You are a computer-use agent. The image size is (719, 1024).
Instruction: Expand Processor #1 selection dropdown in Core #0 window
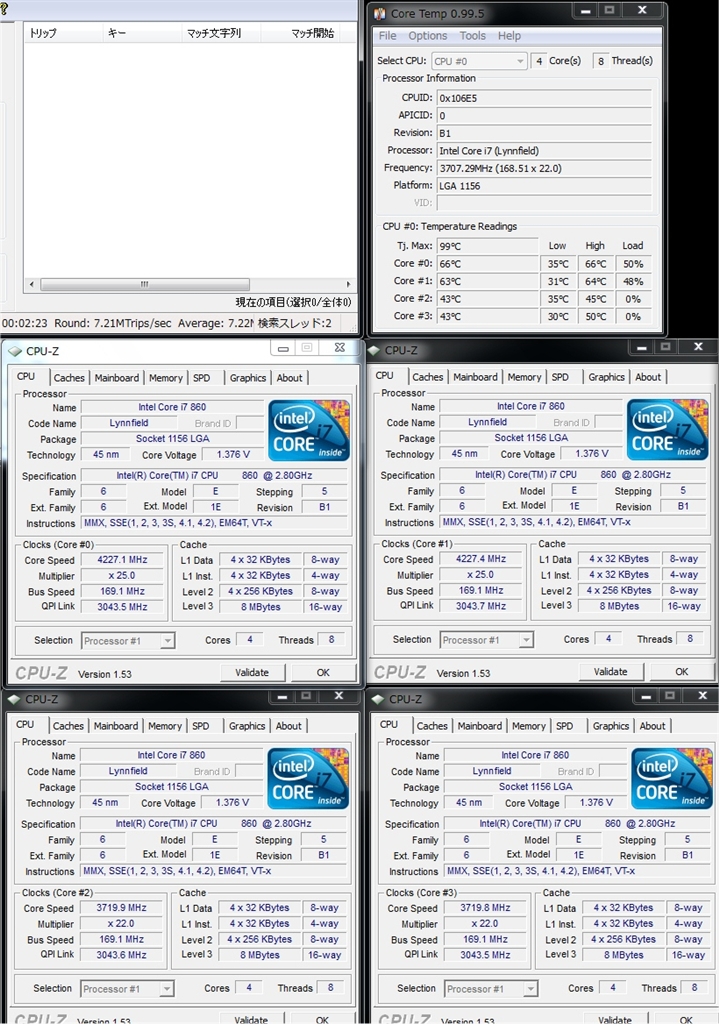(128, 641)
